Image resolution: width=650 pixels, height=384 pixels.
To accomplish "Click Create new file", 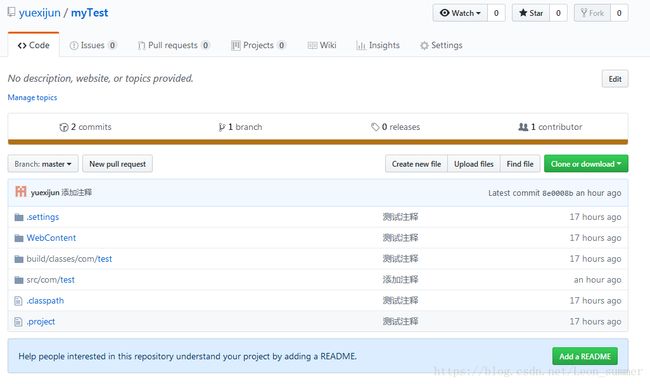I will point(416,164).
